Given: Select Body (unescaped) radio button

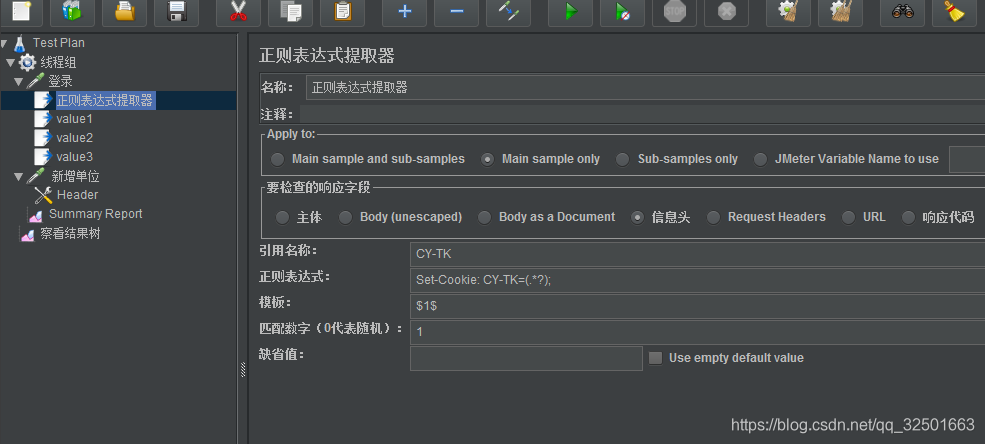Looking at the screenshot, I should (346, 217).
